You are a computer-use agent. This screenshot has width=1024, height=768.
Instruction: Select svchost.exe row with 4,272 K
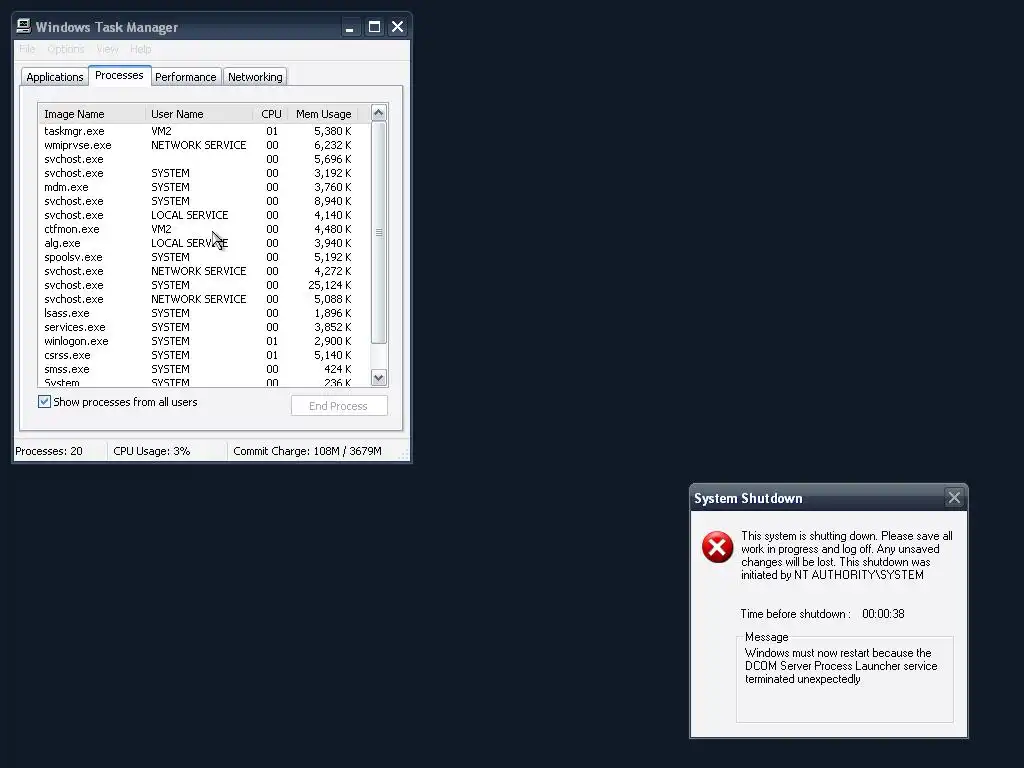204,271
